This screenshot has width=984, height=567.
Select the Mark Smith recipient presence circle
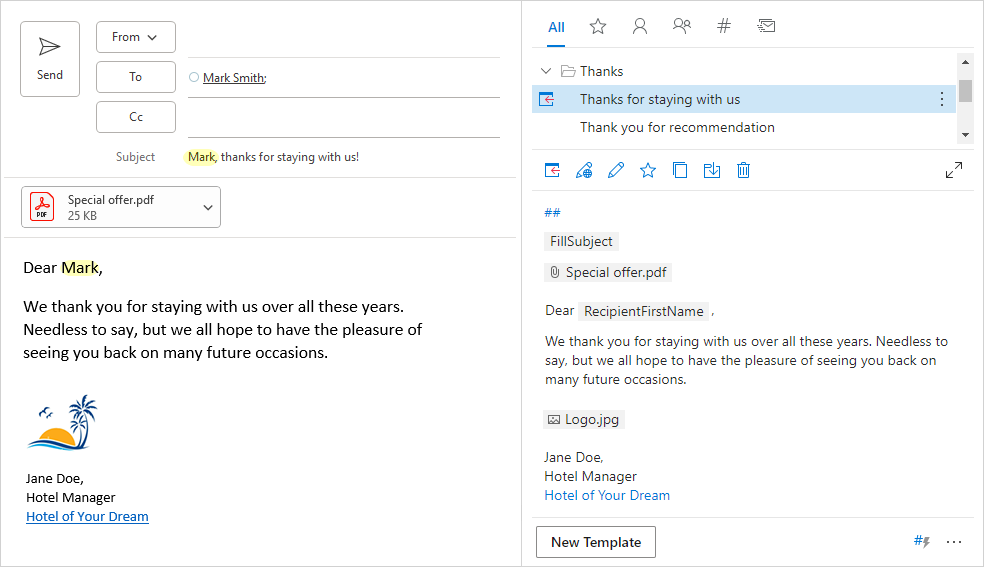[x=194, y=77]
